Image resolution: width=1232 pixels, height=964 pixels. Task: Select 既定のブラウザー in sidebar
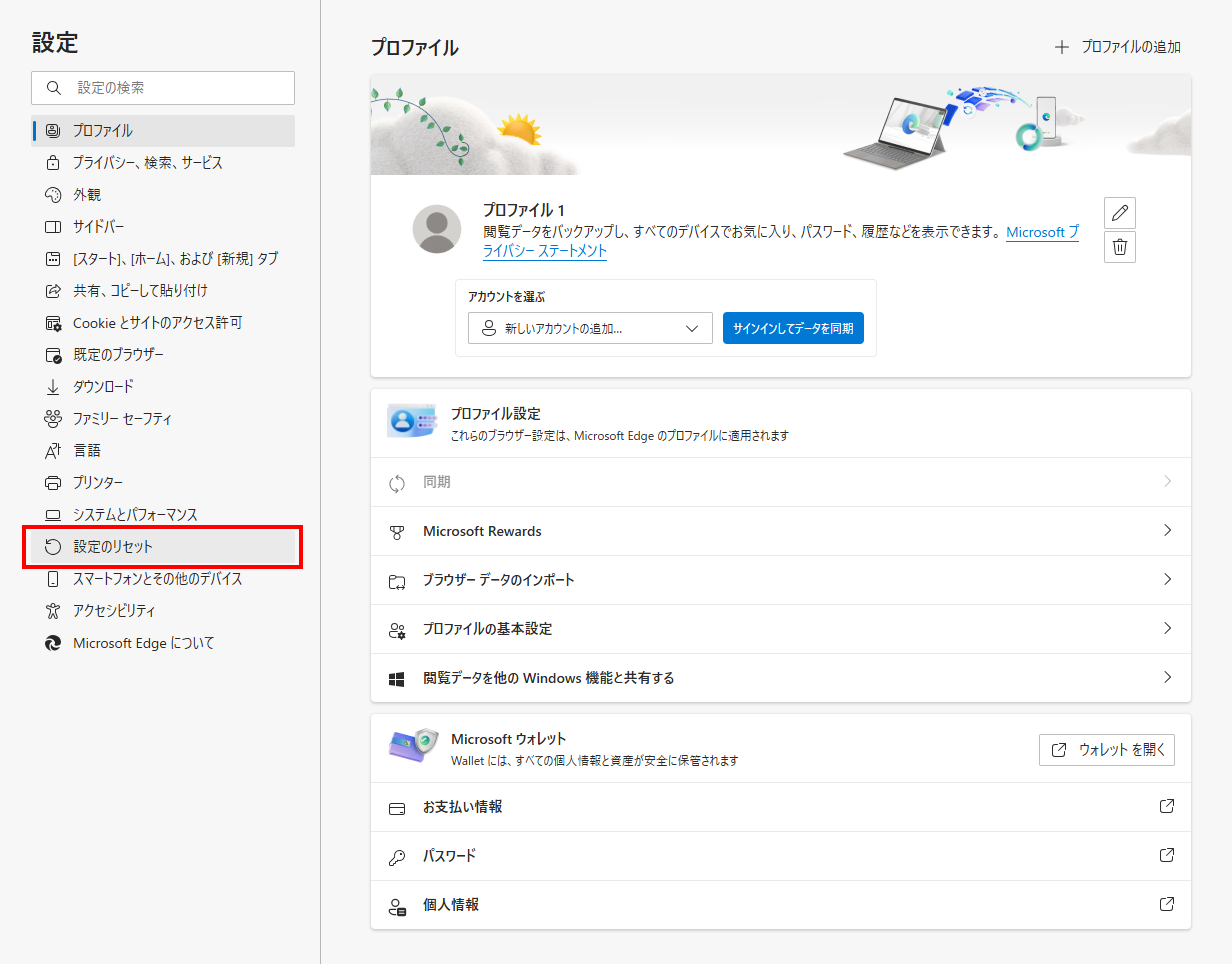pyautogui.click(x=164, y=355)
